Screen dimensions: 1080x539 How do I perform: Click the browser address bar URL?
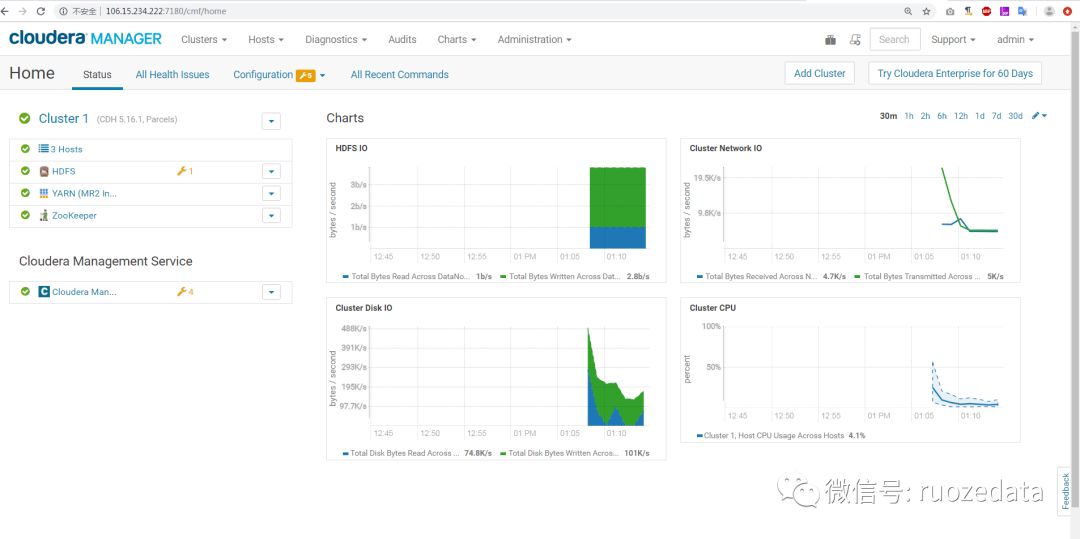pyautogui.click(x=166, y=11)
